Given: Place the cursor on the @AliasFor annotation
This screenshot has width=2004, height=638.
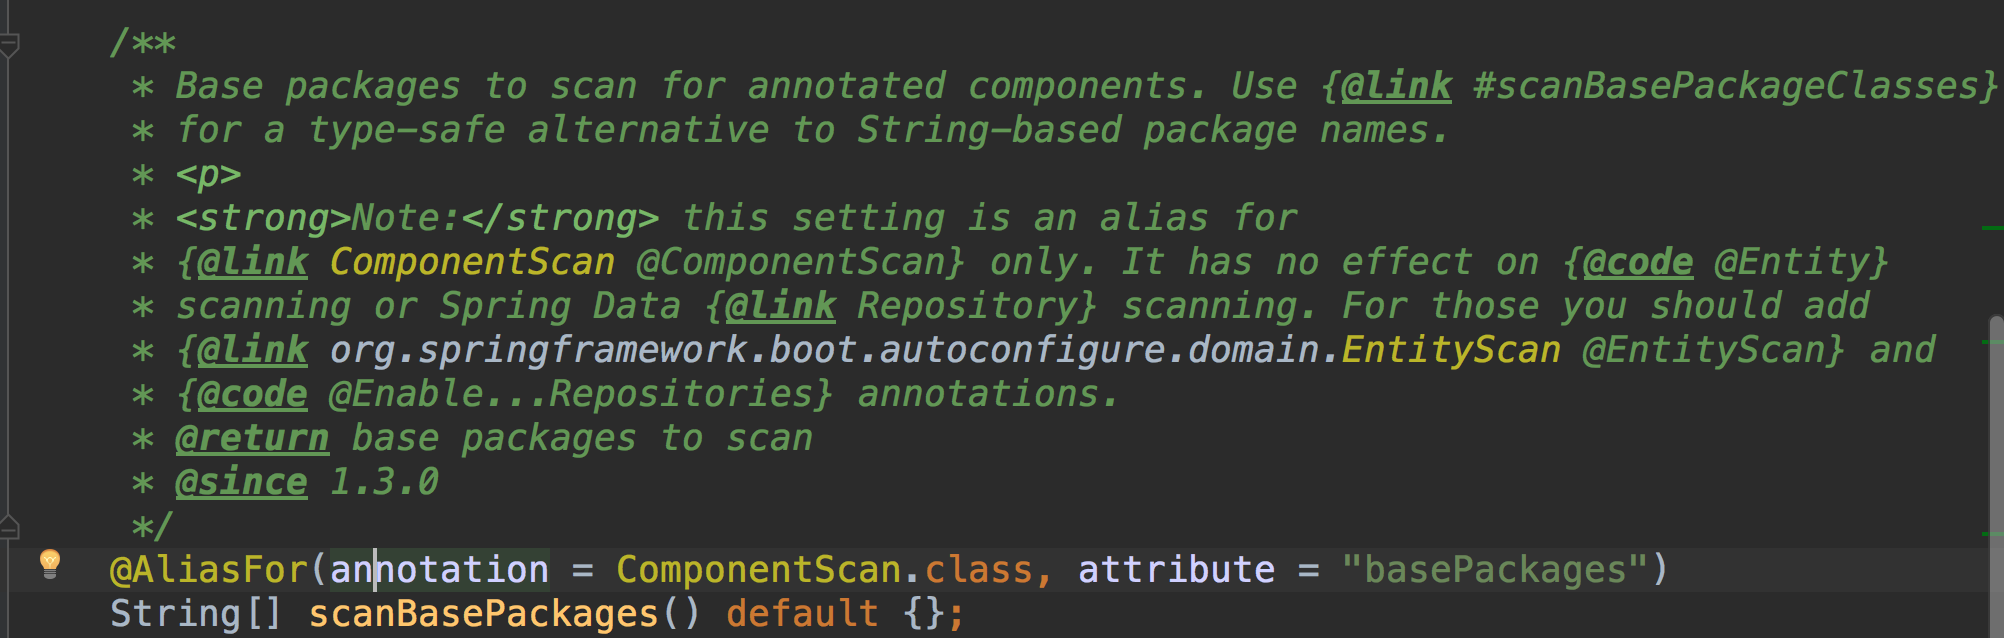Looking at the screenshot, I should tap(208, 570).
